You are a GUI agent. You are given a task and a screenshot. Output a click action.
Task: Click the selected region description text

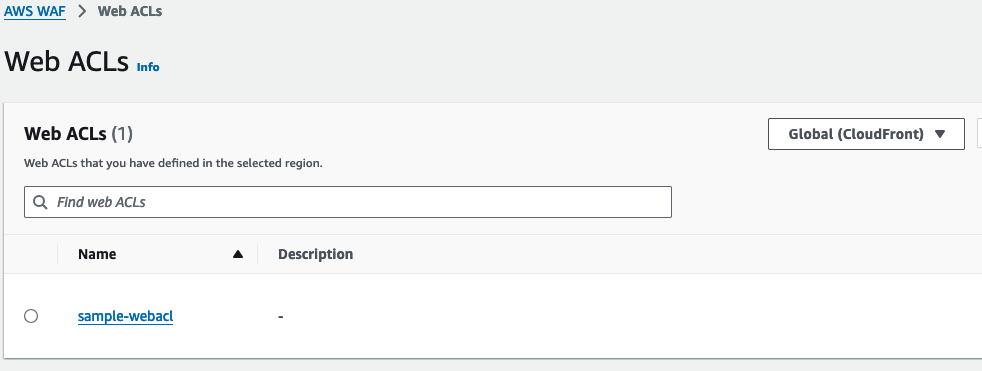tap(173, 164)
